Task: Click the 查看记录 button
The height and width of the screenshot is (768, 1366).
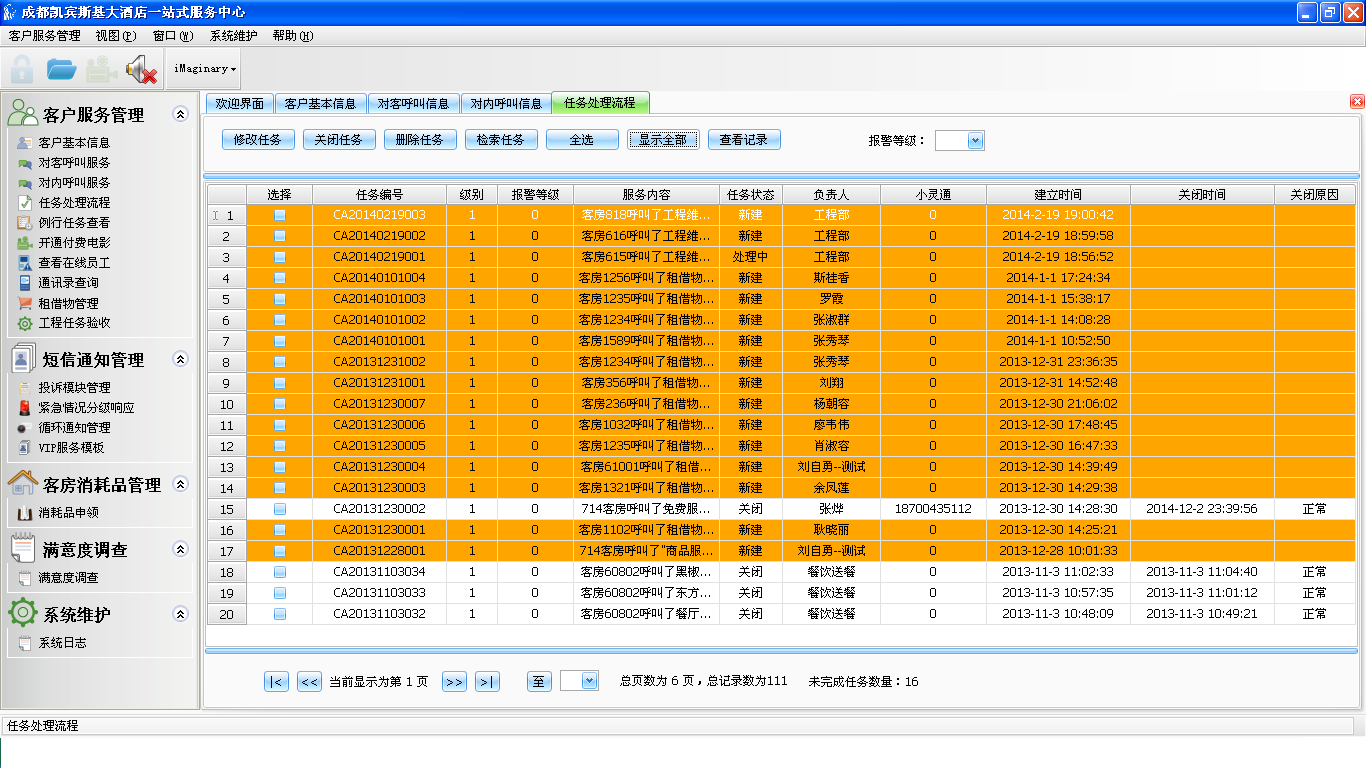Action: [x=744, y=140]
